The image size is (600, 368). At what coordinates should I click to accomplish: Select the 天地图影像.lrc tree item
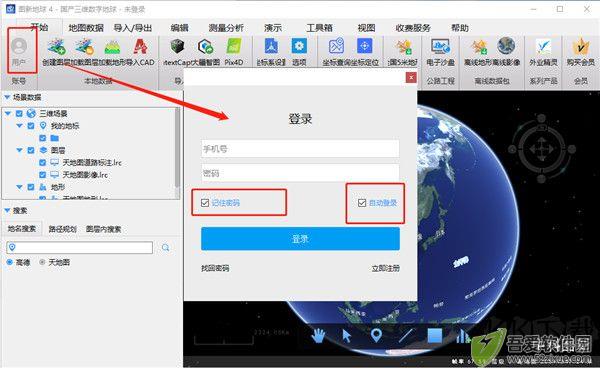pos(85,175)
